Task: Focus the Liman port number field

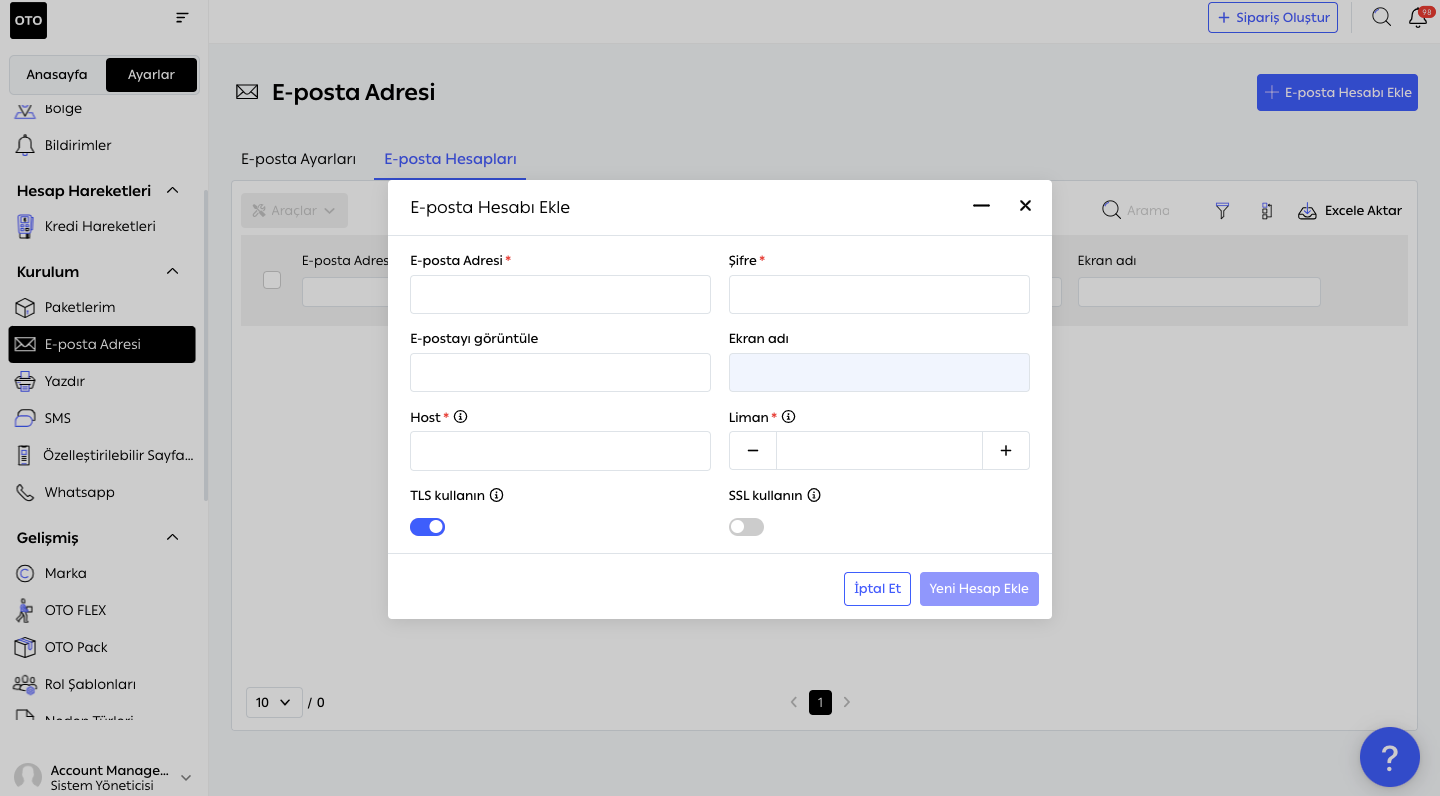Action: click(879, 451)
